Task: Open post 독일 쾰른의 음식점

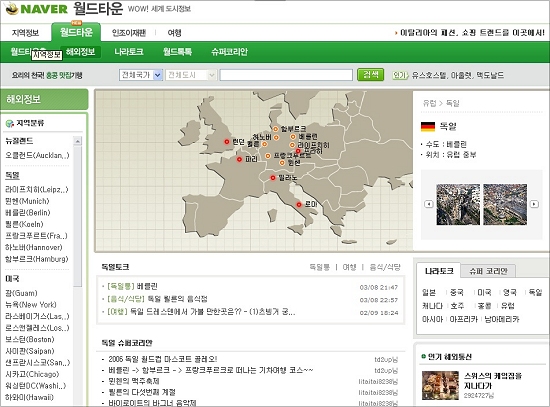Action: click(x=177, y=299)
